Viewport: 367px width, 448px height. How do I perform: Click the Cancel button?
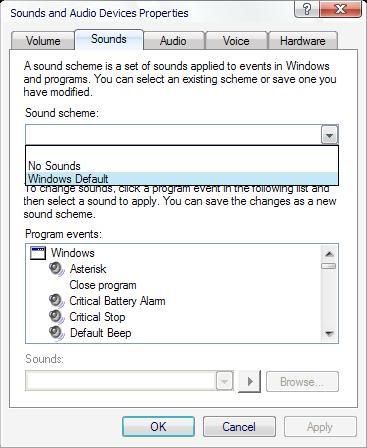[x=239, y=426]
